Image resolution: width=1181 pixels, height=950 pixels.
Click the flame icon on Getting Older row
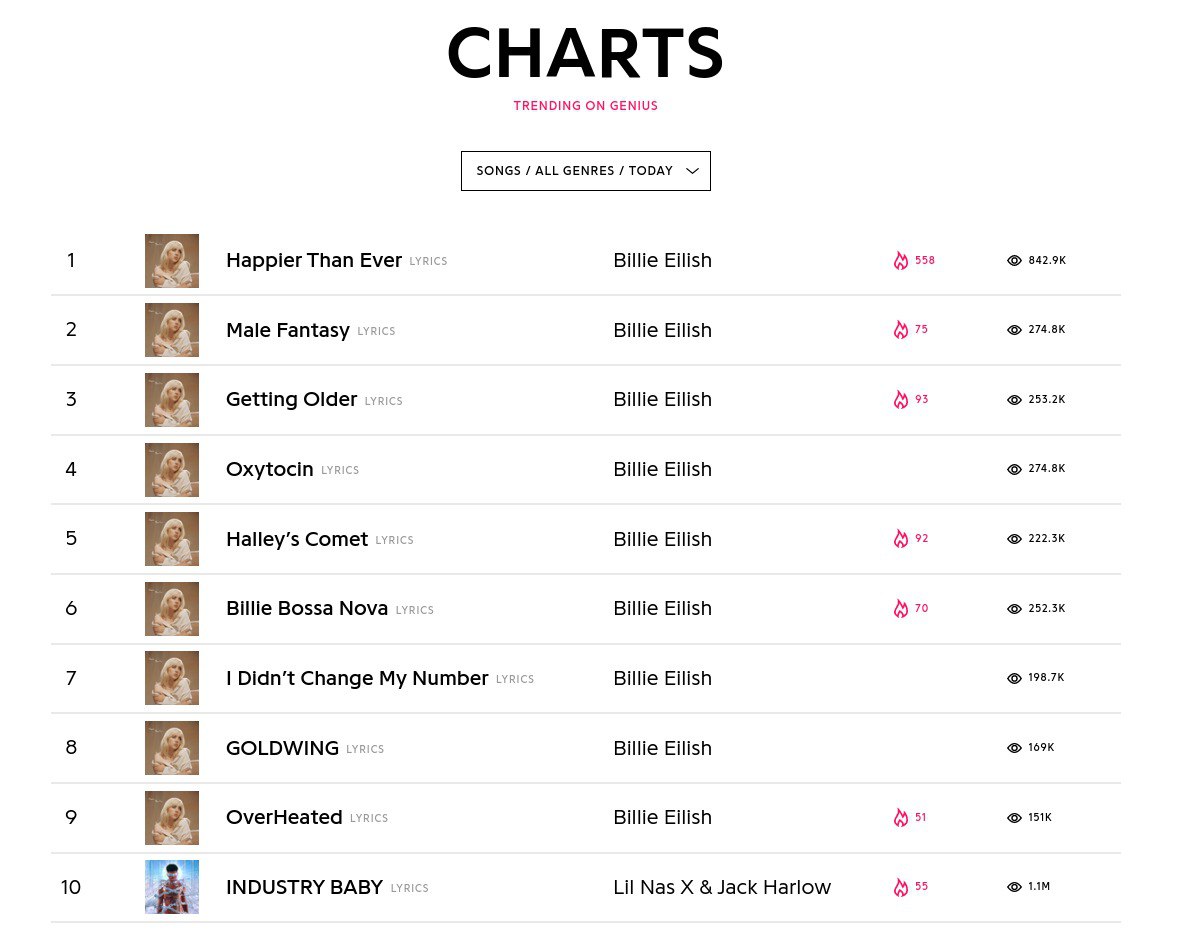pyautogui.click(x=901, y=400)
